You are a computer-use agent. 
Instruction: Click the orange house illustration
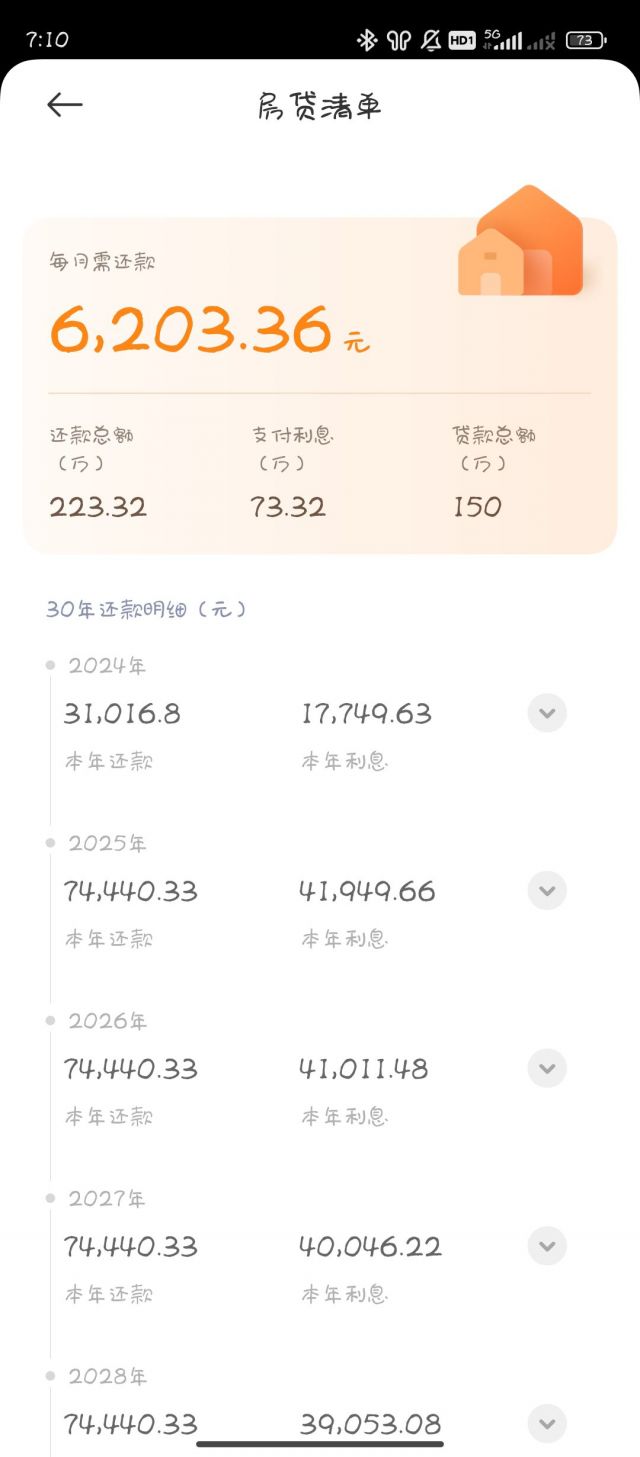pos(522,243)
